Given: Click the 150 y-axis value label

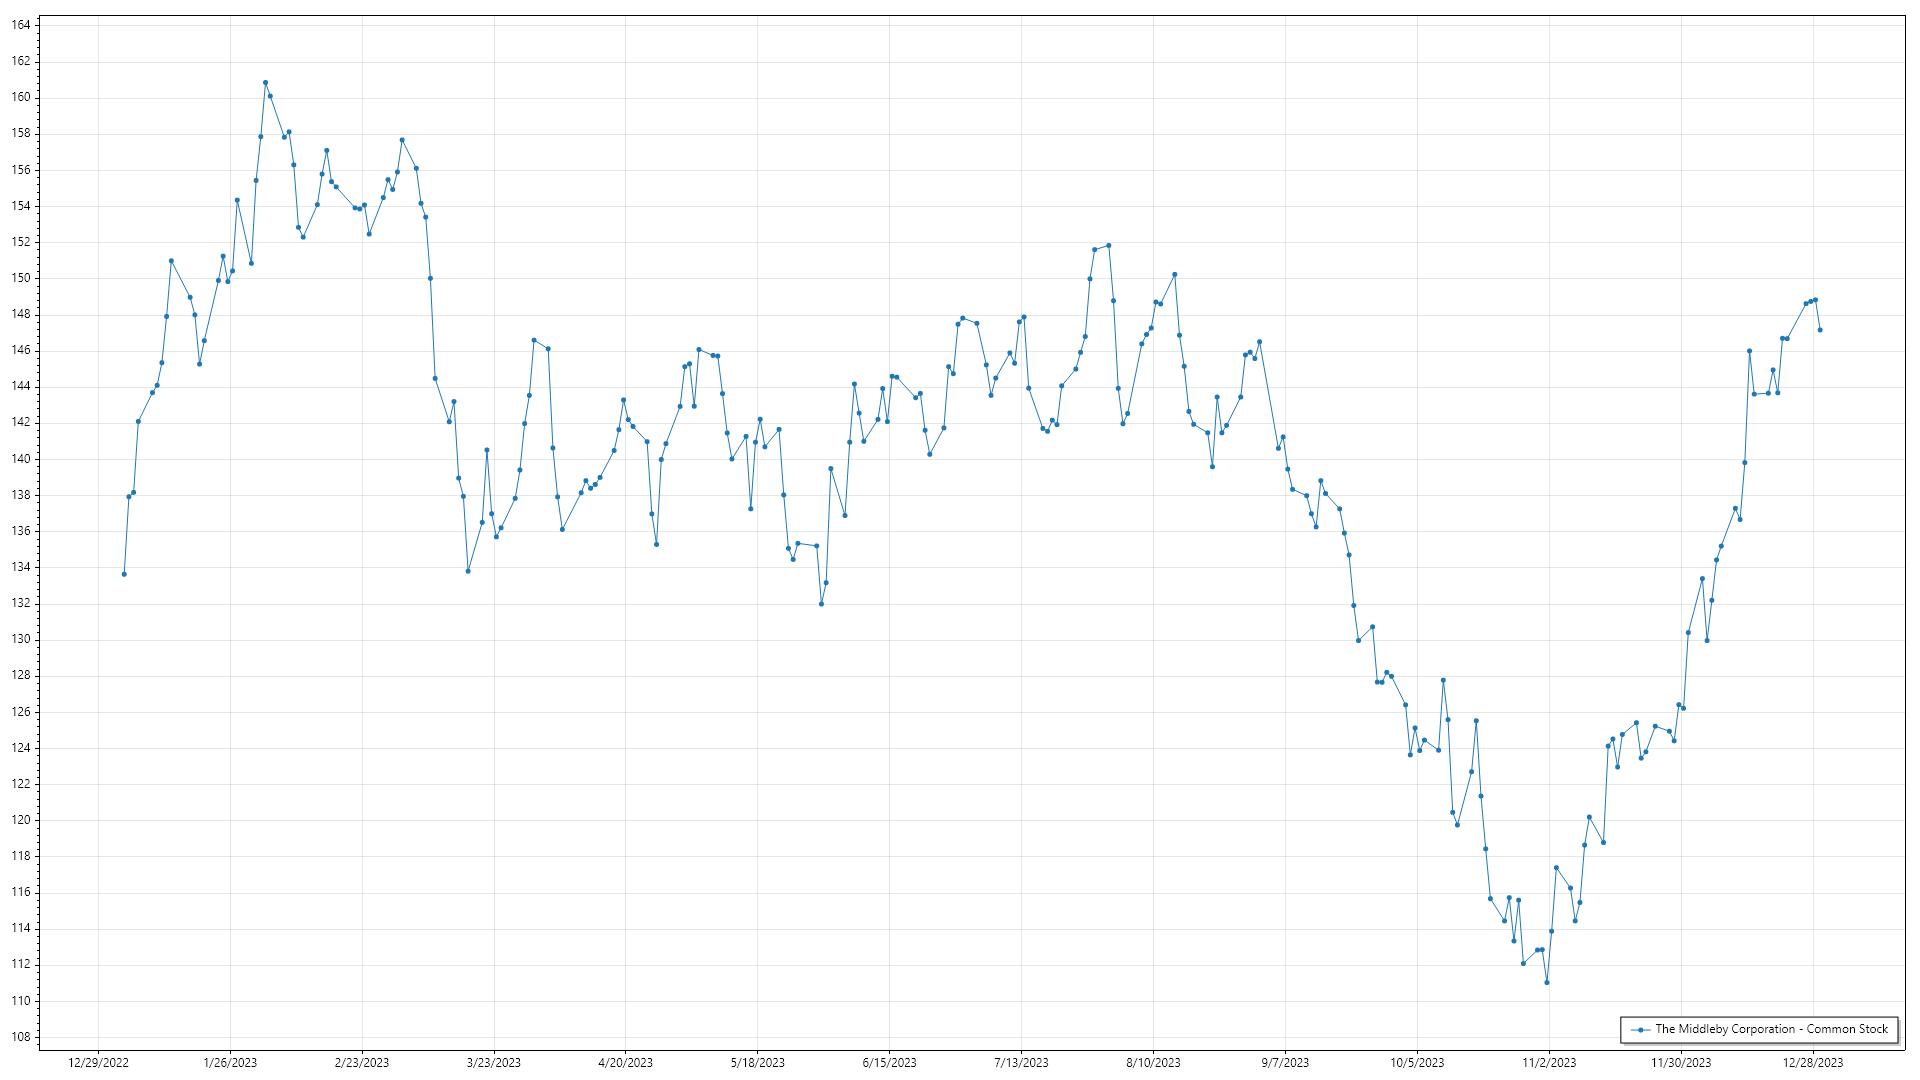Looking at the screenshot, I should [x=21, y=278].
